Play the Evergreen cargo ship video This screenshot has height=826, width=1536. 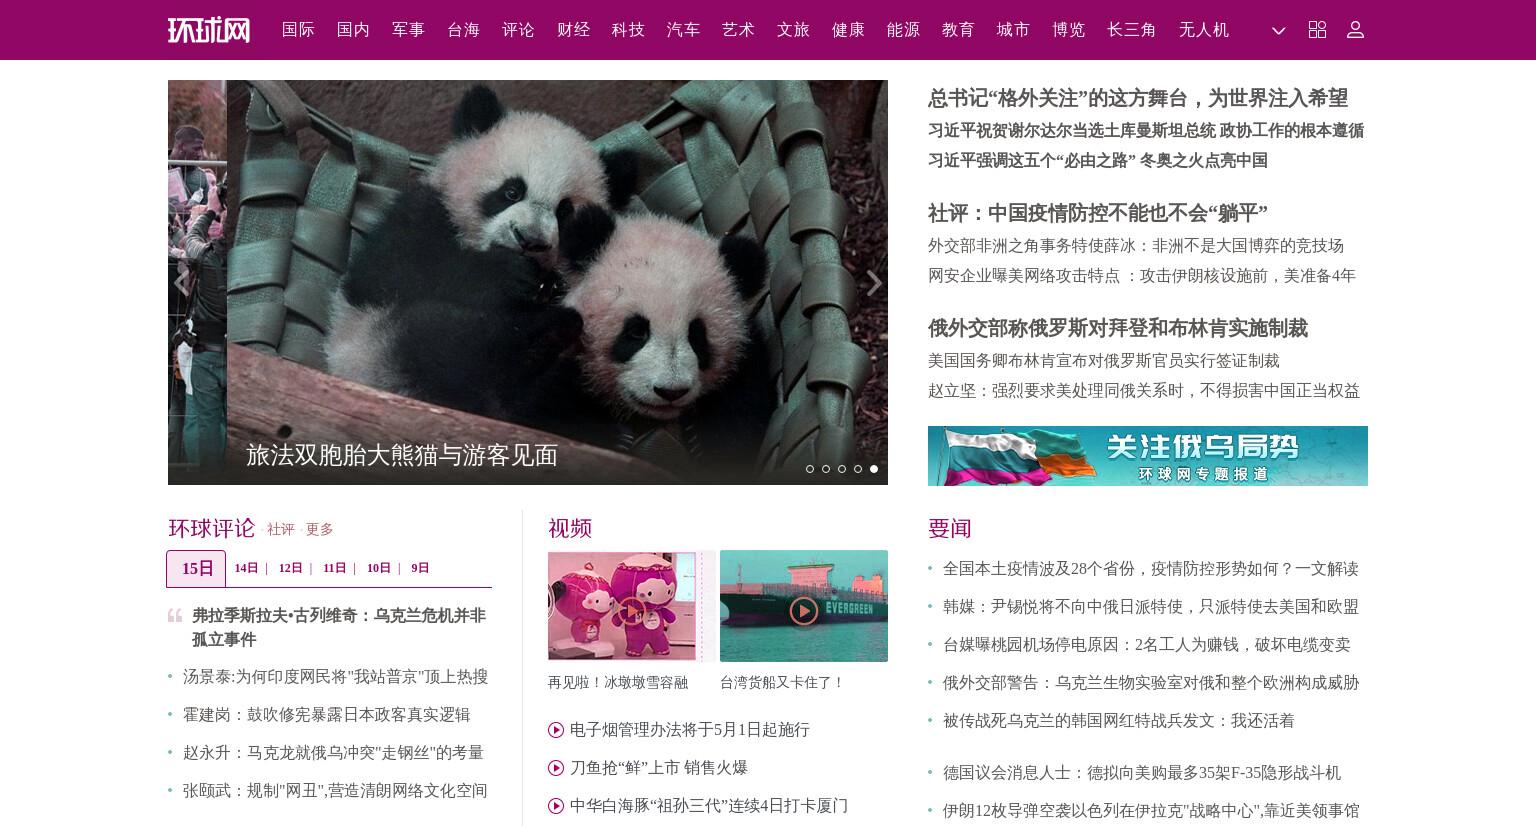pyautogui.click(x=804, y=611)
